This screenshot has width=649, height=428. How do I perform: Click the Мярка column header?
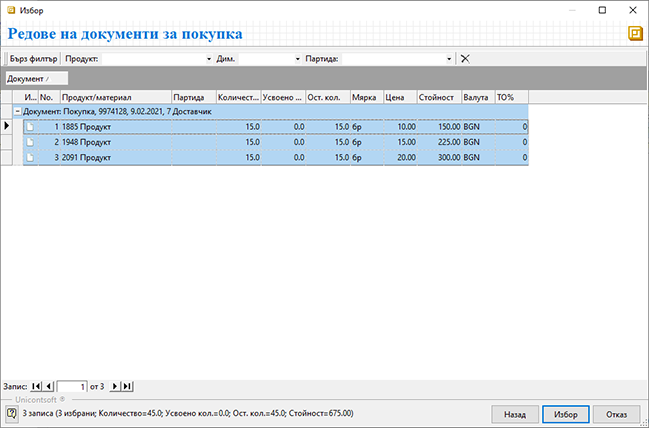click(x=367, y=97)
